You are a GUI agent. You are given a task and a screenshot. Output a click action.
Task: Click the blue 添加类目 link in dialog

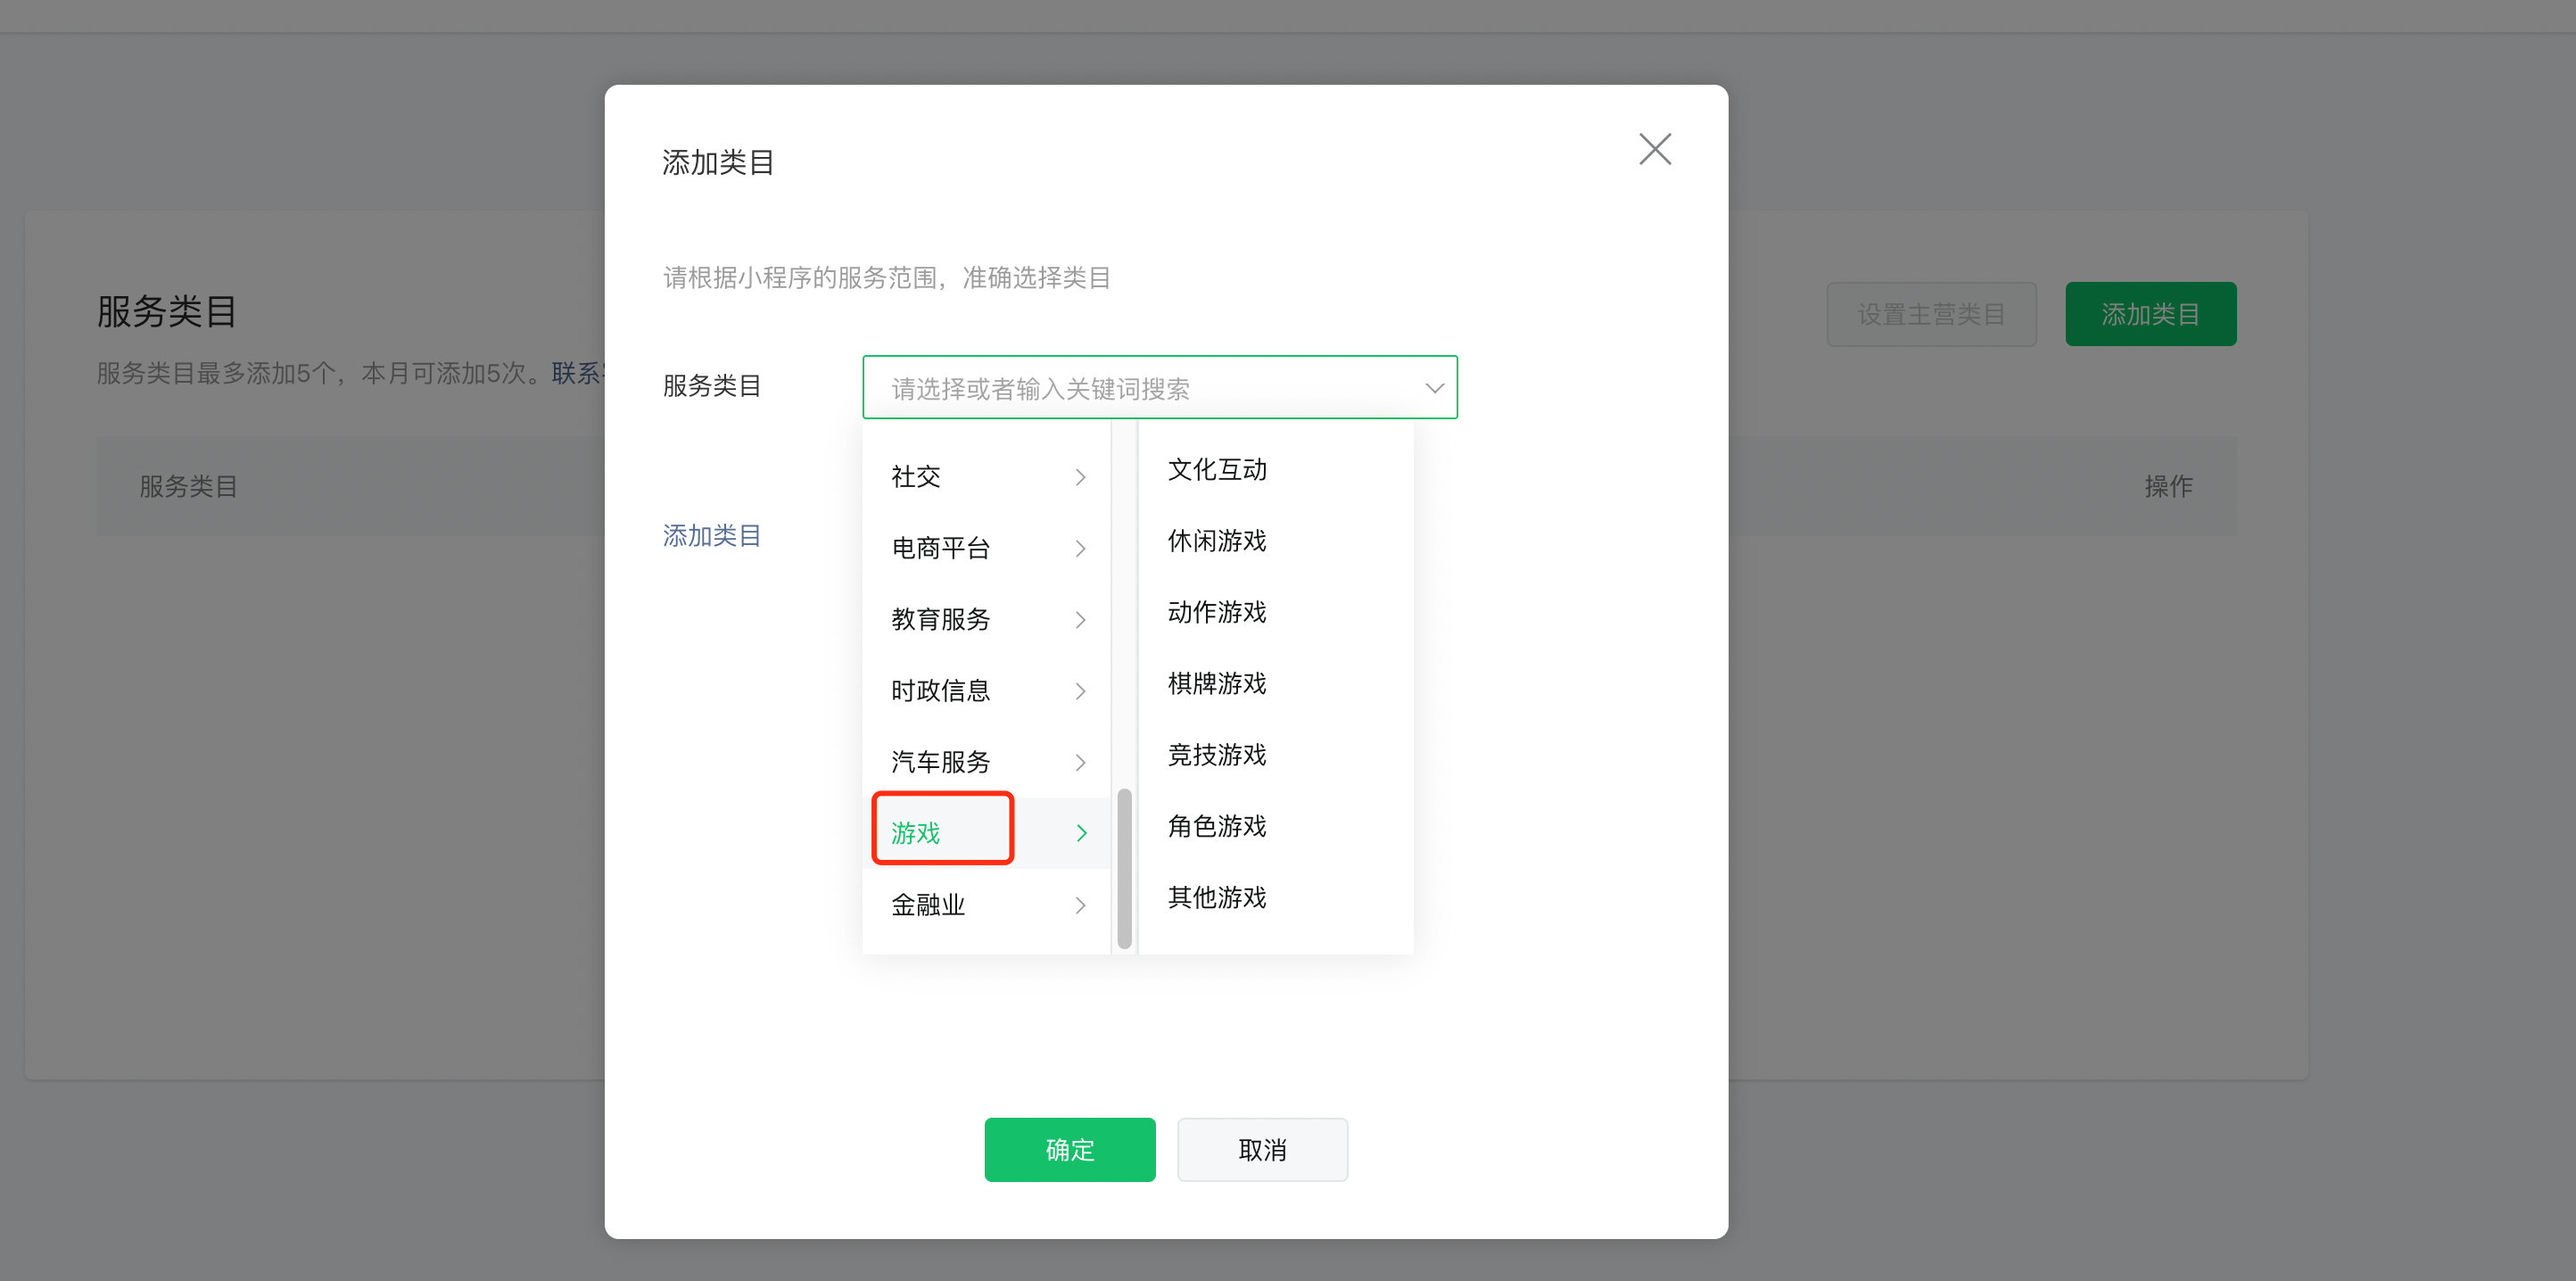click(711, 536)
